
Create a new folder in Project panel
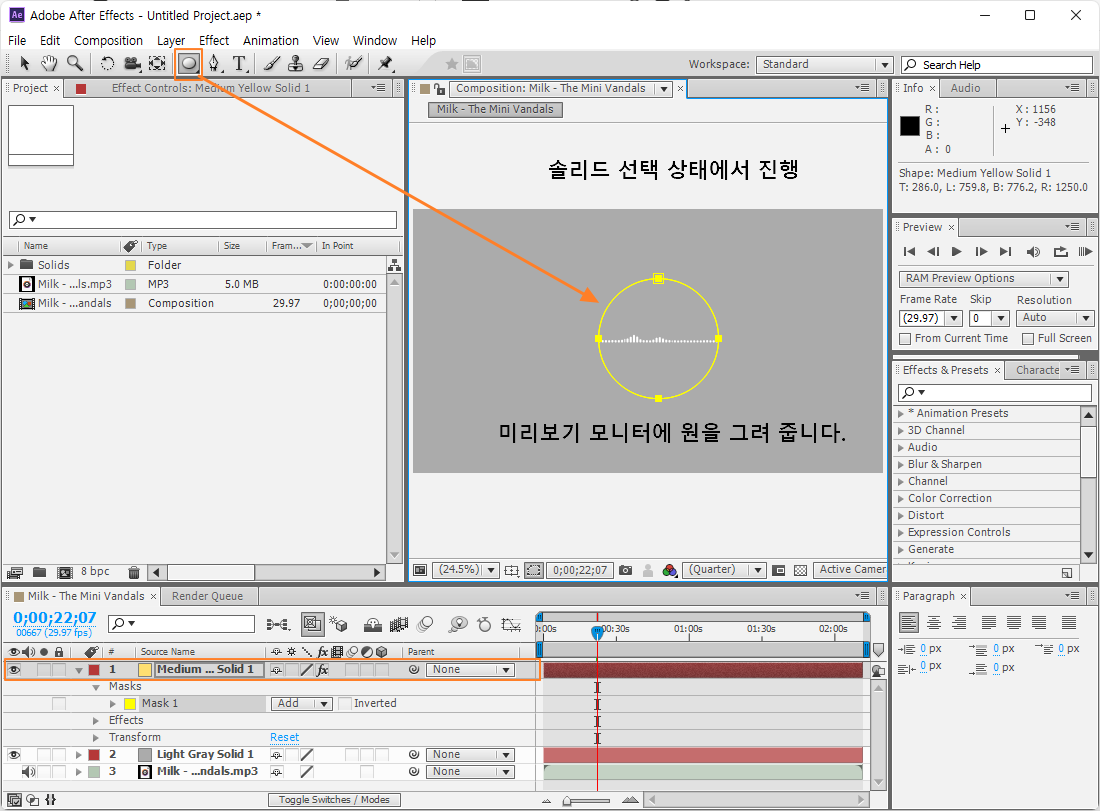coord(39,572)
